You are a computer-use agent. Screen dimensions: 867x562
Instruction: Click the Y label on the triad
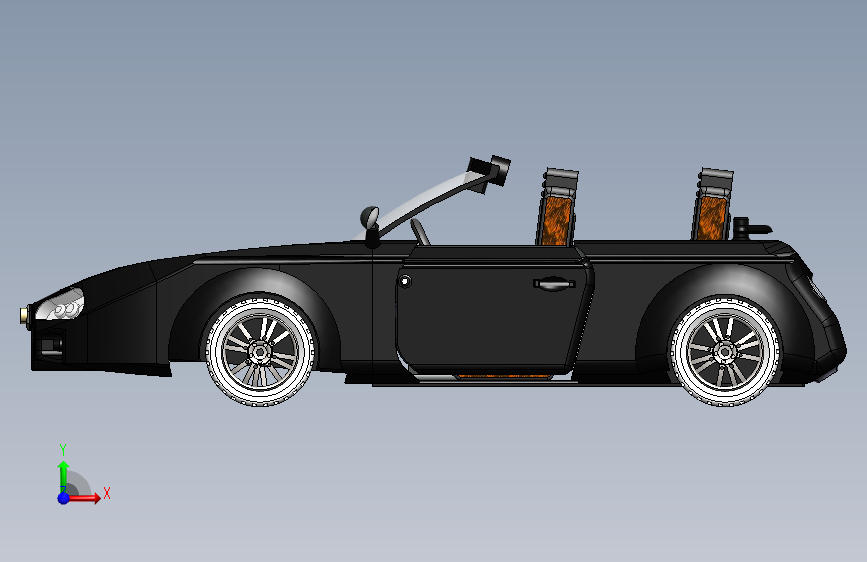63,449
